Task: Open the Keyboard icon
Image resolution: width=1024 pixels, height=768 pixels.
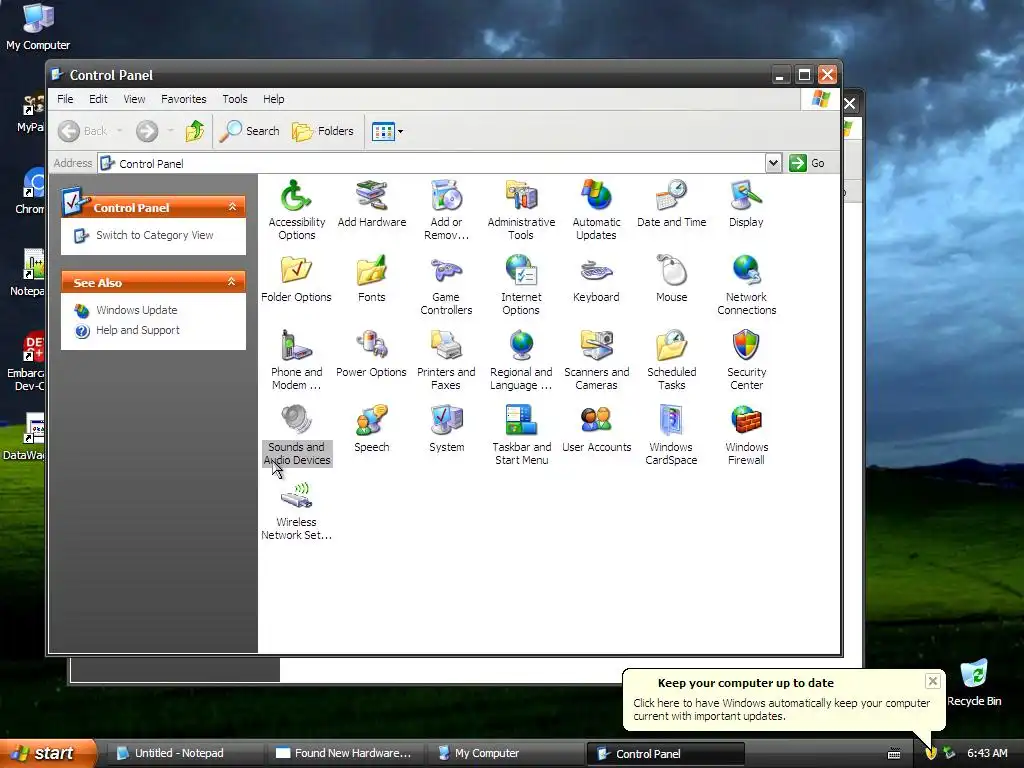Action: click(596, 279)
